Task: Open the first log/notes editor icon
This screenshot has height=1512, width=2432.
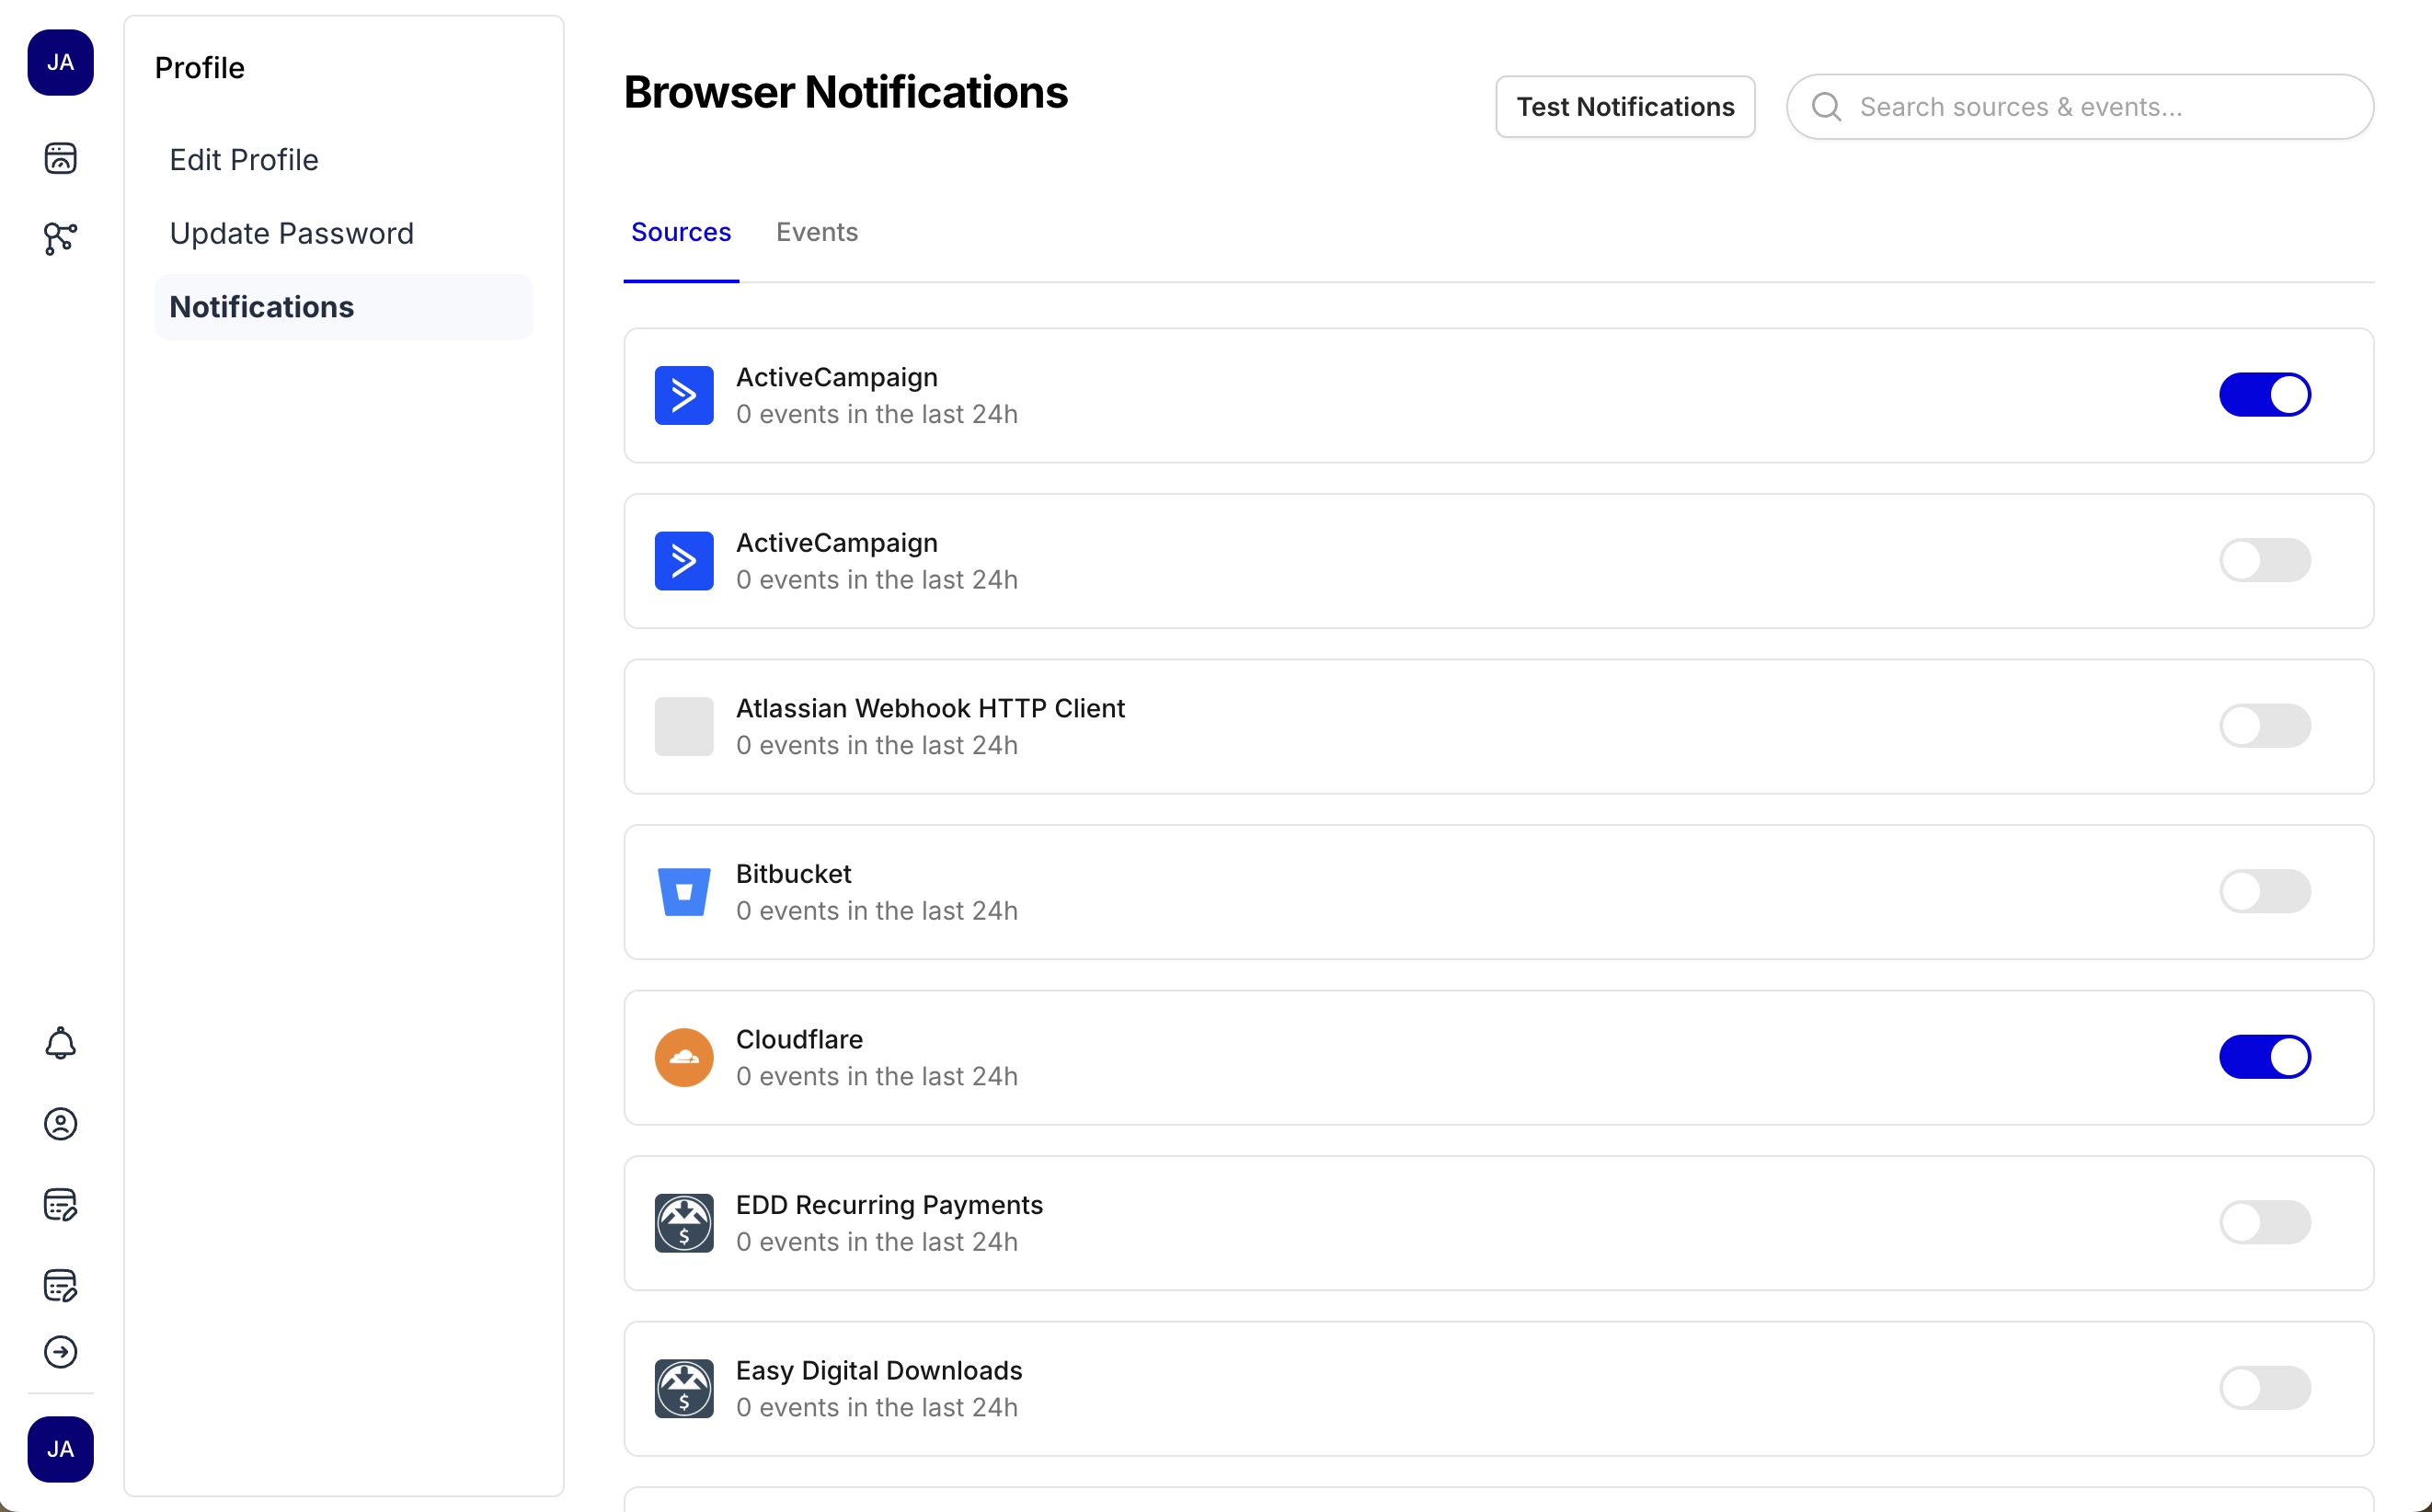Action: click(x=60, y=1205)
